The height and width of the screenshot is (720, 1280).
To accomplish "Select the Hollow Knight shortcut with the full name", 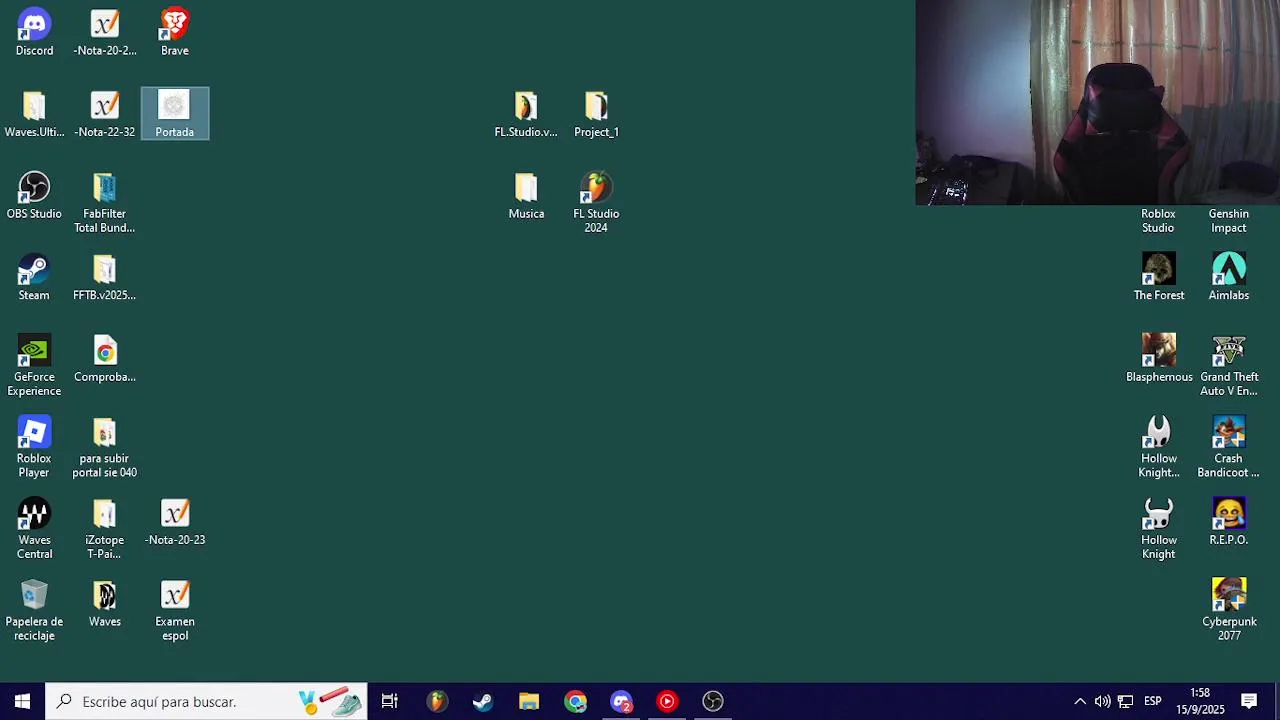I will point(1159,528).
